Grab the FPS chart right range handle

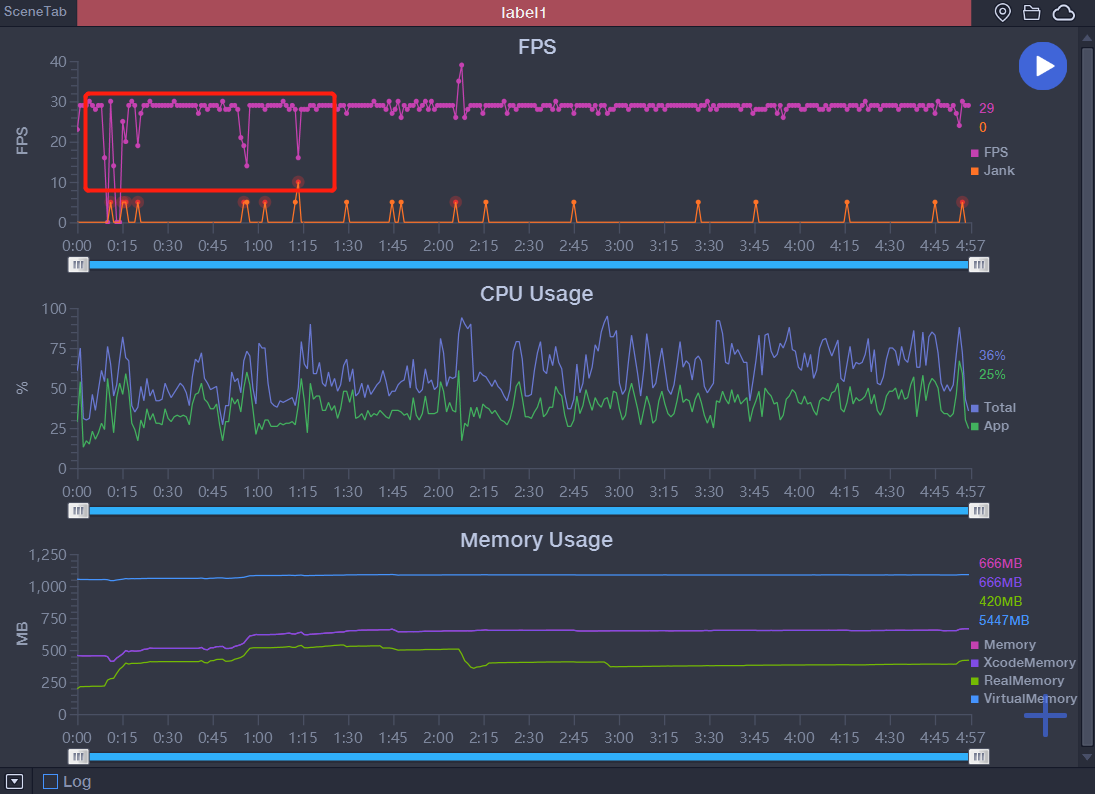coord(979,265)
